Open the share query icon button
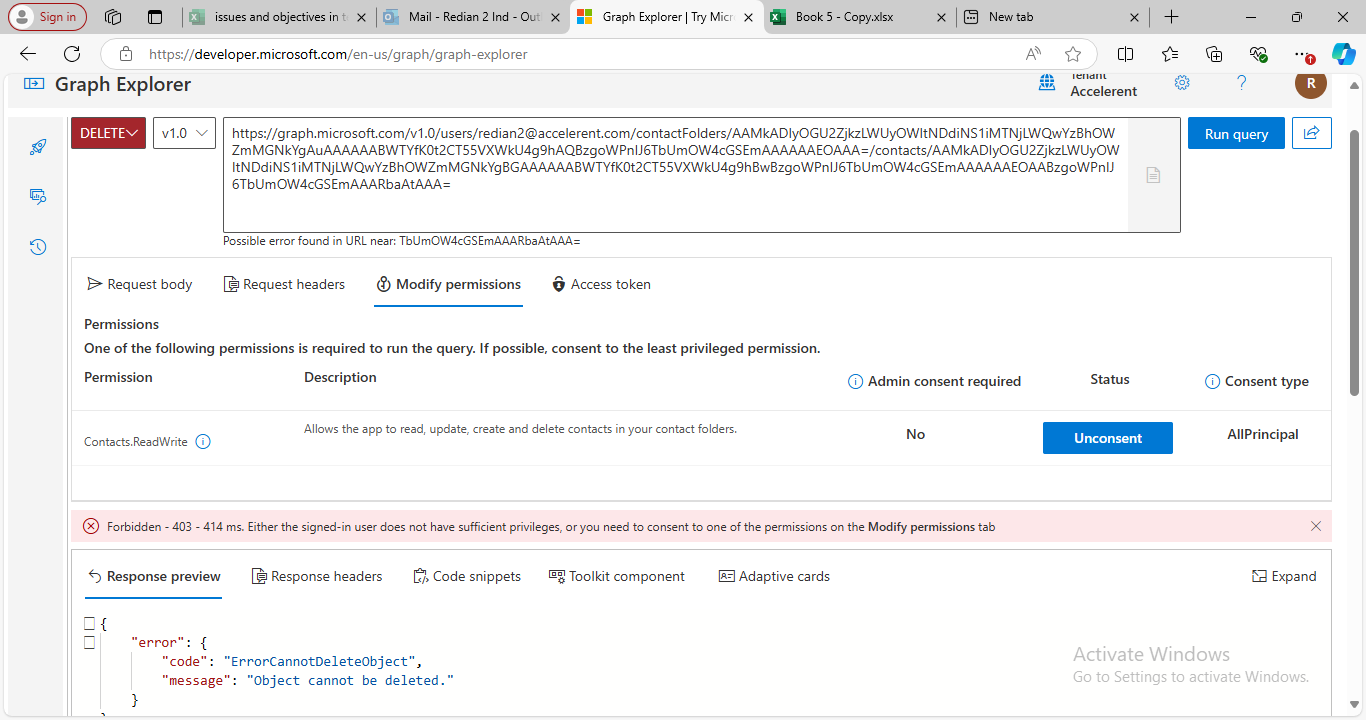Image resolution: width=1366 pixels, height=720 pixels. [x=1311, y=133]
